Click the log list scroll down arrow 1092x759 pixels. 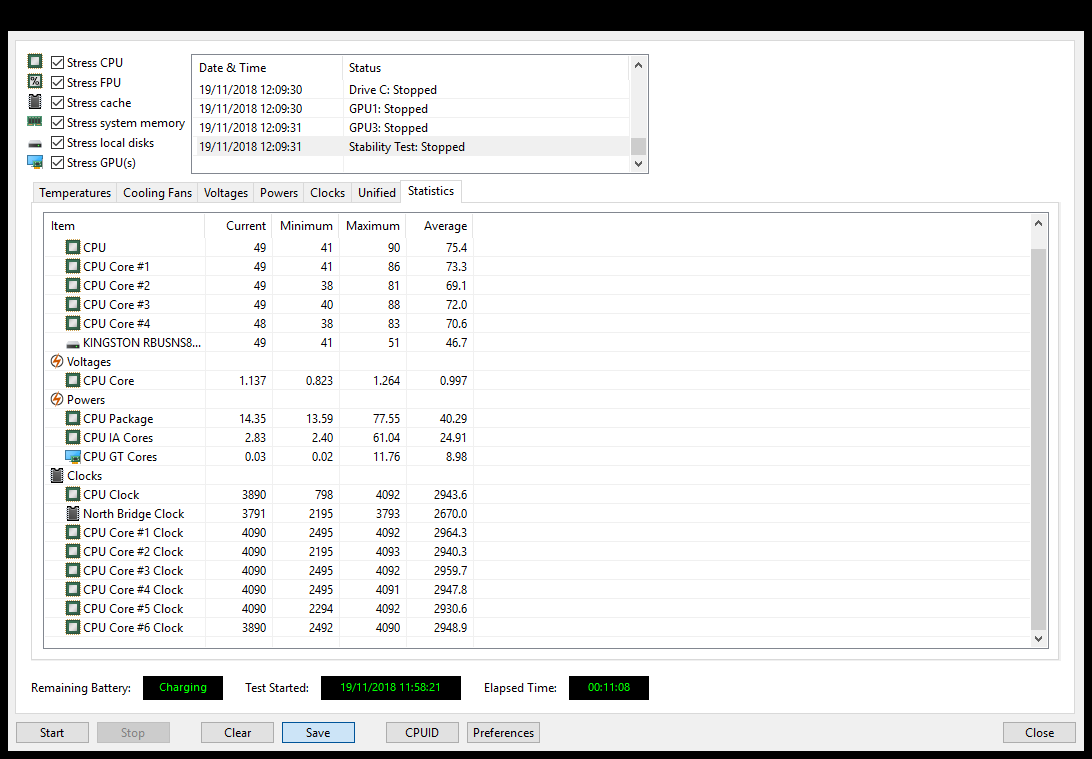tap(638, 164)
